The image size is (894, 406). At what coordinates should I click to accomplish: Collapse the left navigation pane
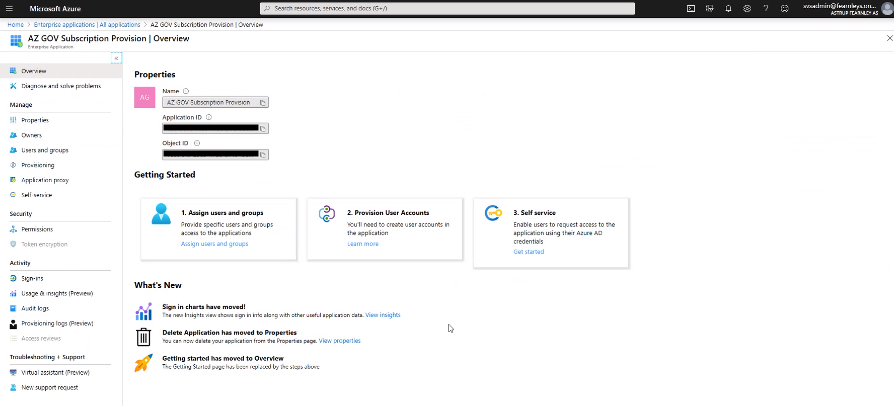116,58
